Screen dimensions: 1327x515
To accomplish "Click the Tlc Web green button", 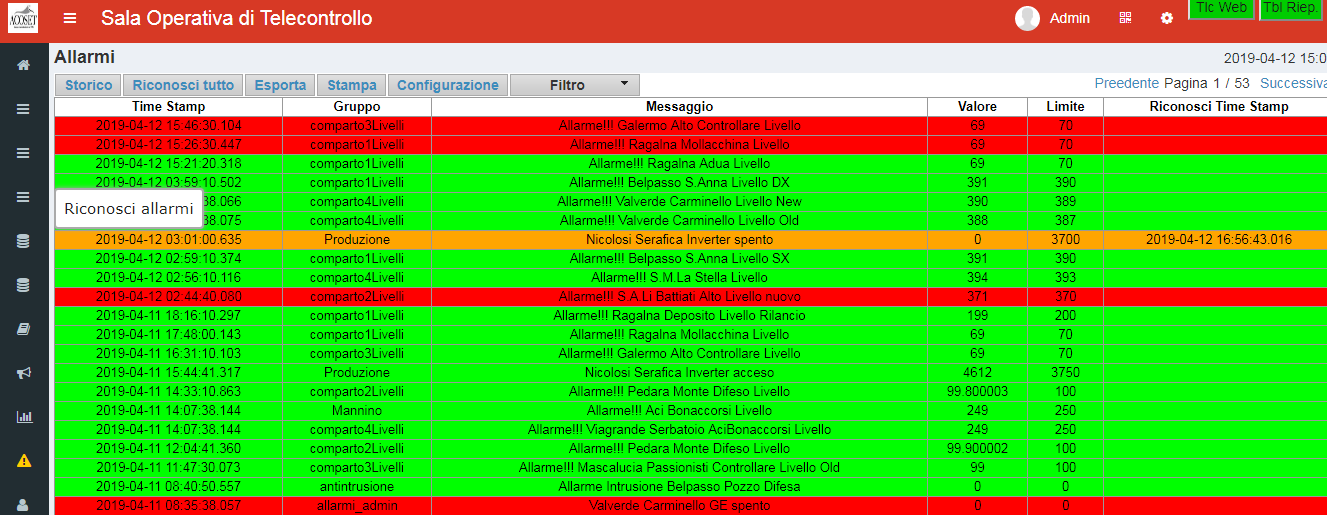I will [x=1221, y=8].
